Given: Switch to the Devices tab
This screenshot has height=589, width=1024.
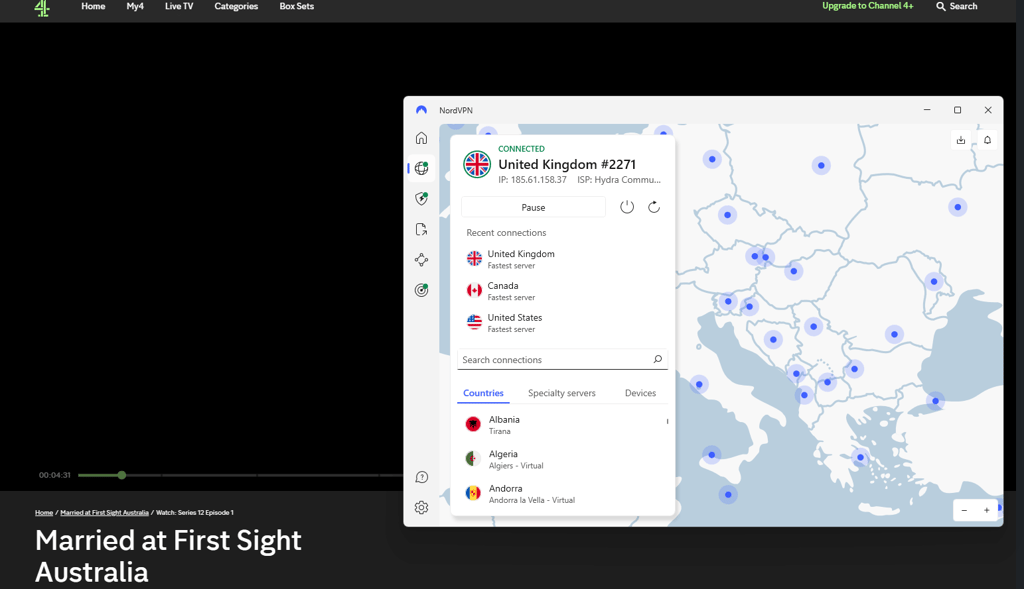Looking at the screenshot, I should [640, 393].
